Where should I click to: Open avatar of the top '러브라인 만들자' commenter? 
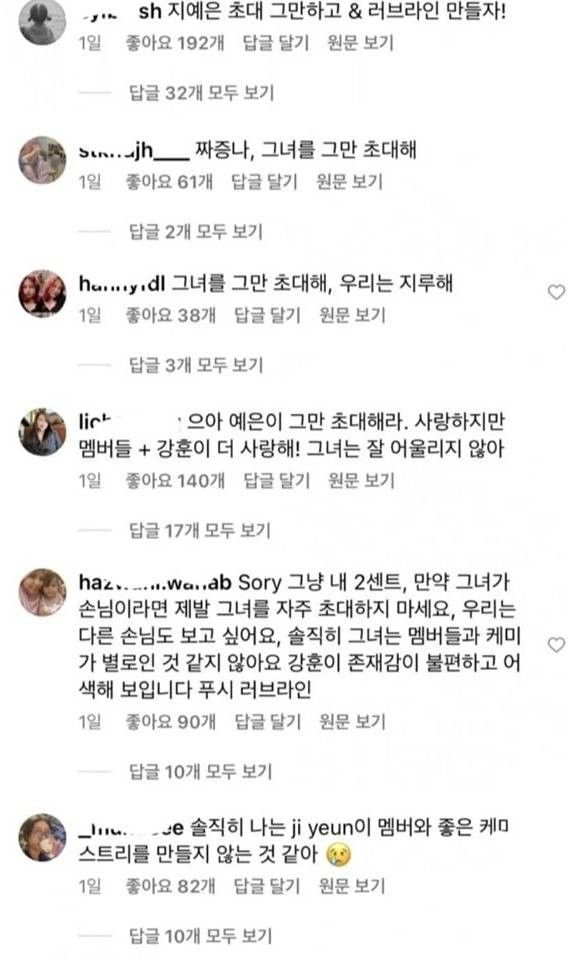click(42, 21)
